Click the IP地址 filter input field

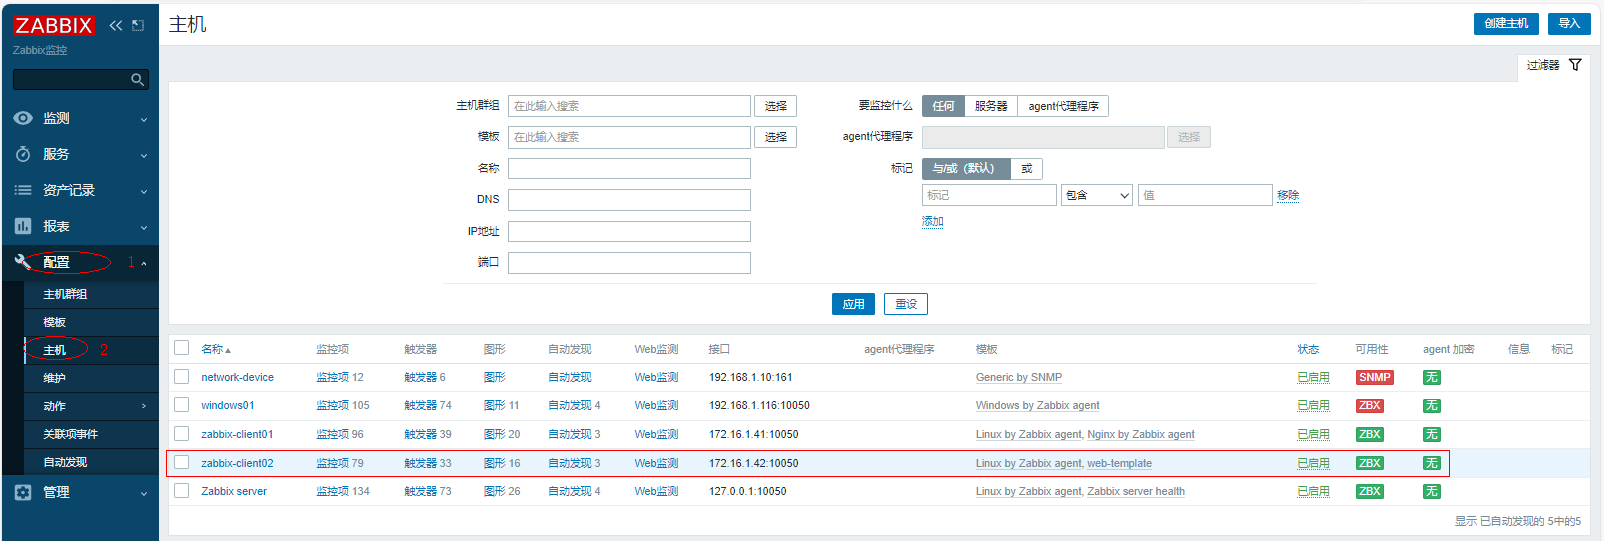pyautogui.click(x=629, y=231)
